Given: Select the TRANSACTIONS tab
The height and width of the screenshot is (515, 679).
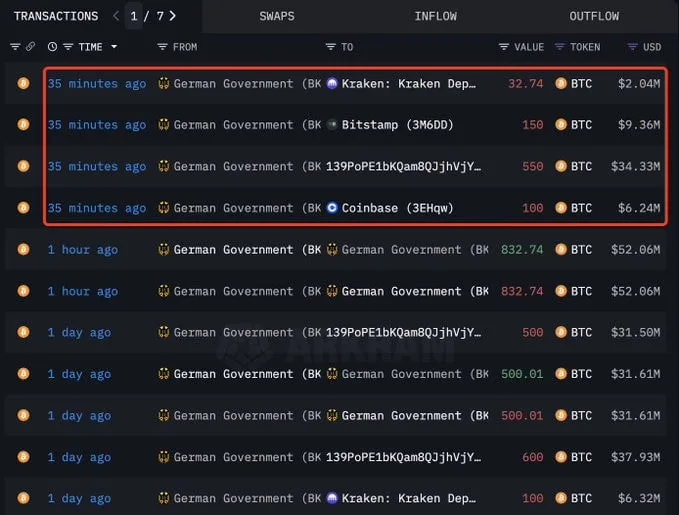Looking at the screenshot, I should [x=56, y=16].
